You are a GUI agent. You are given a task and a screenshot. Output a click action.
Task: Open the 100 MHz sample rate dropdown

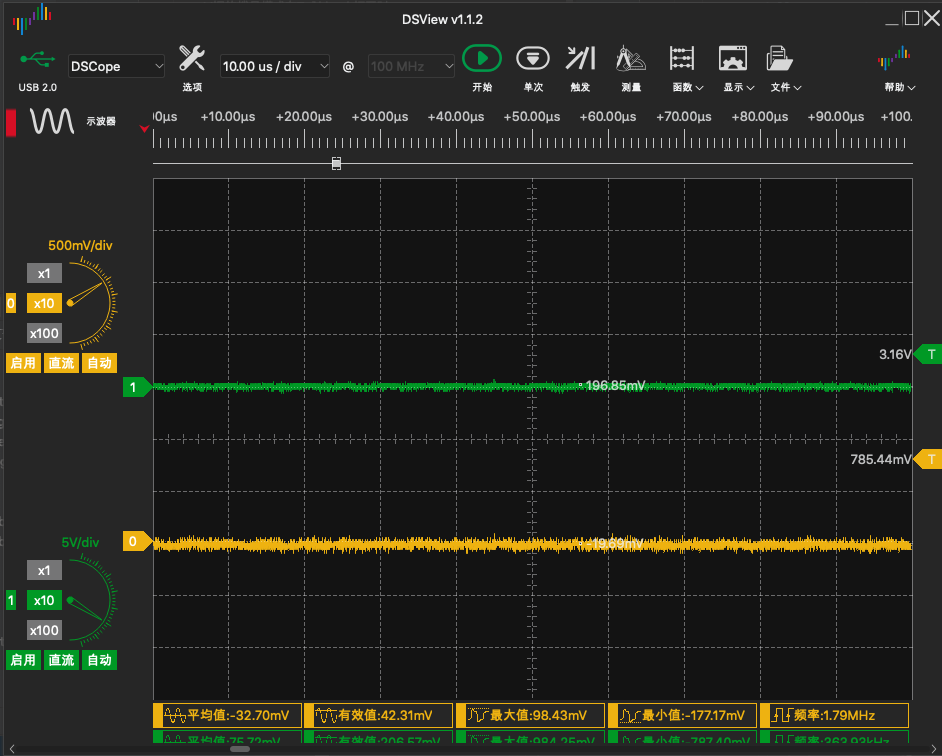pos(411,66)
